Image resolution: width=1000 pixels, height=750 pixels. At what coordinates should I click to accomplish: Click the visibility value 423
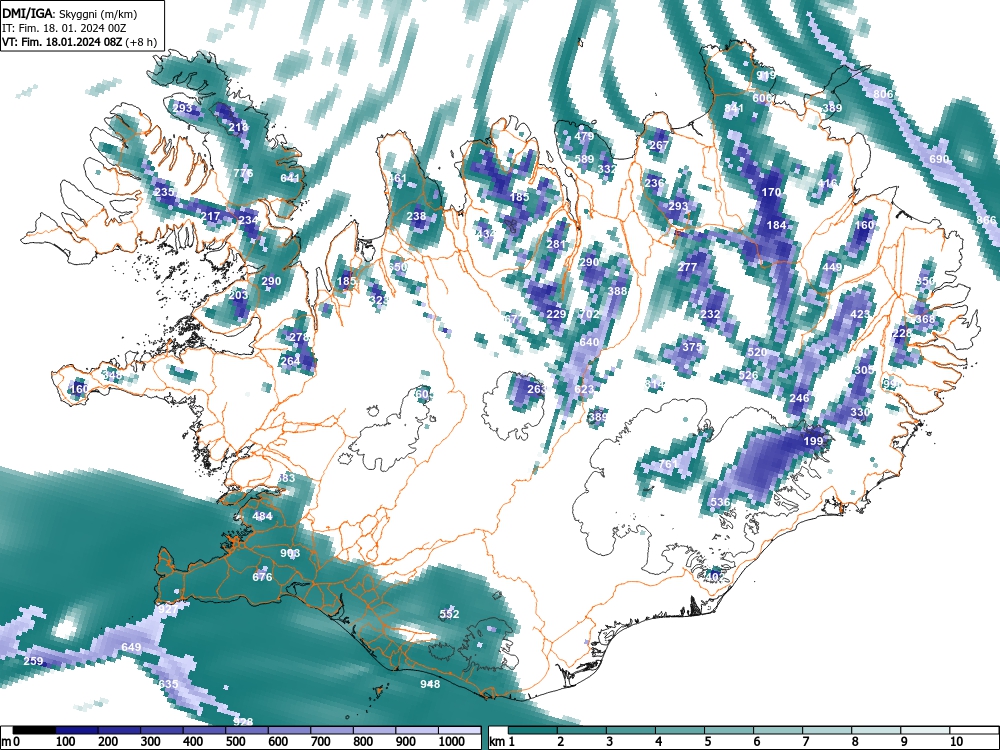860,314
